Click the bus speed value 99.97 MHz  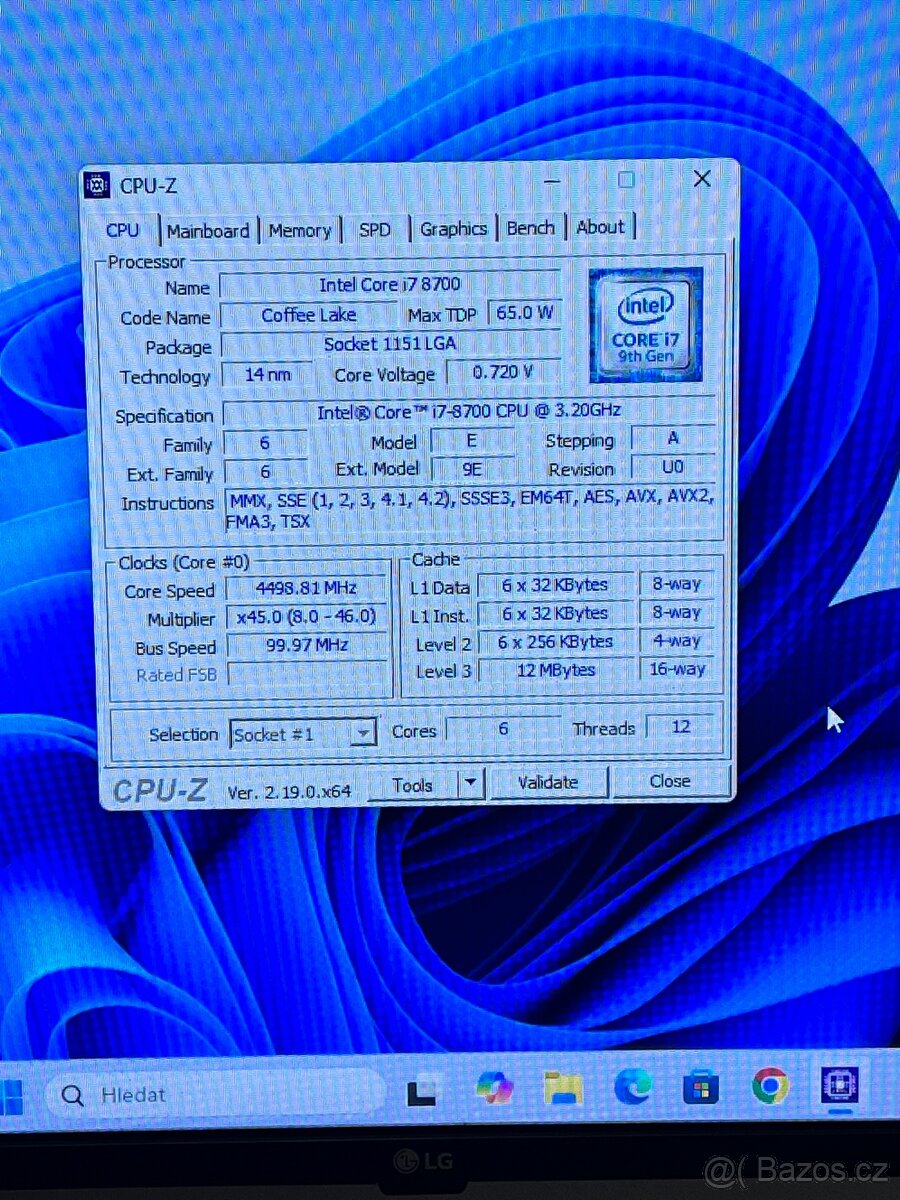306,646
